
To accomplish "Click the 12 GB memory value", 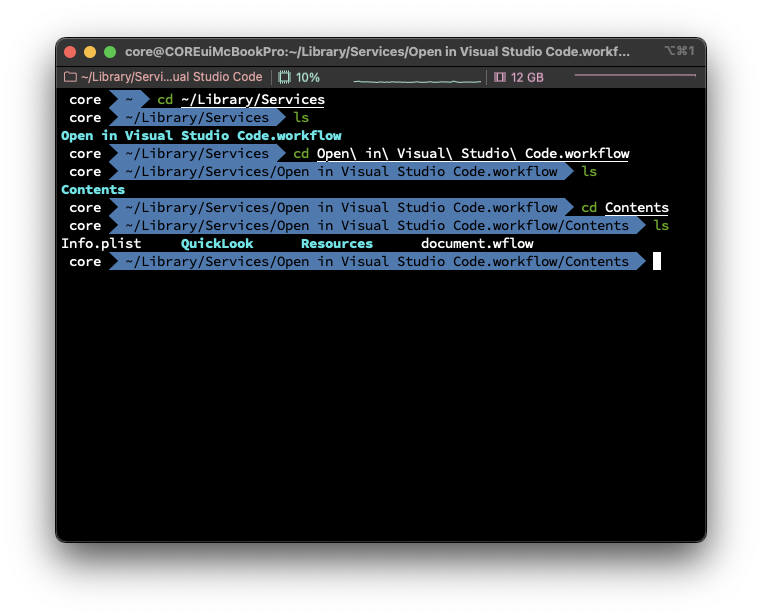I will coord(527,77).
